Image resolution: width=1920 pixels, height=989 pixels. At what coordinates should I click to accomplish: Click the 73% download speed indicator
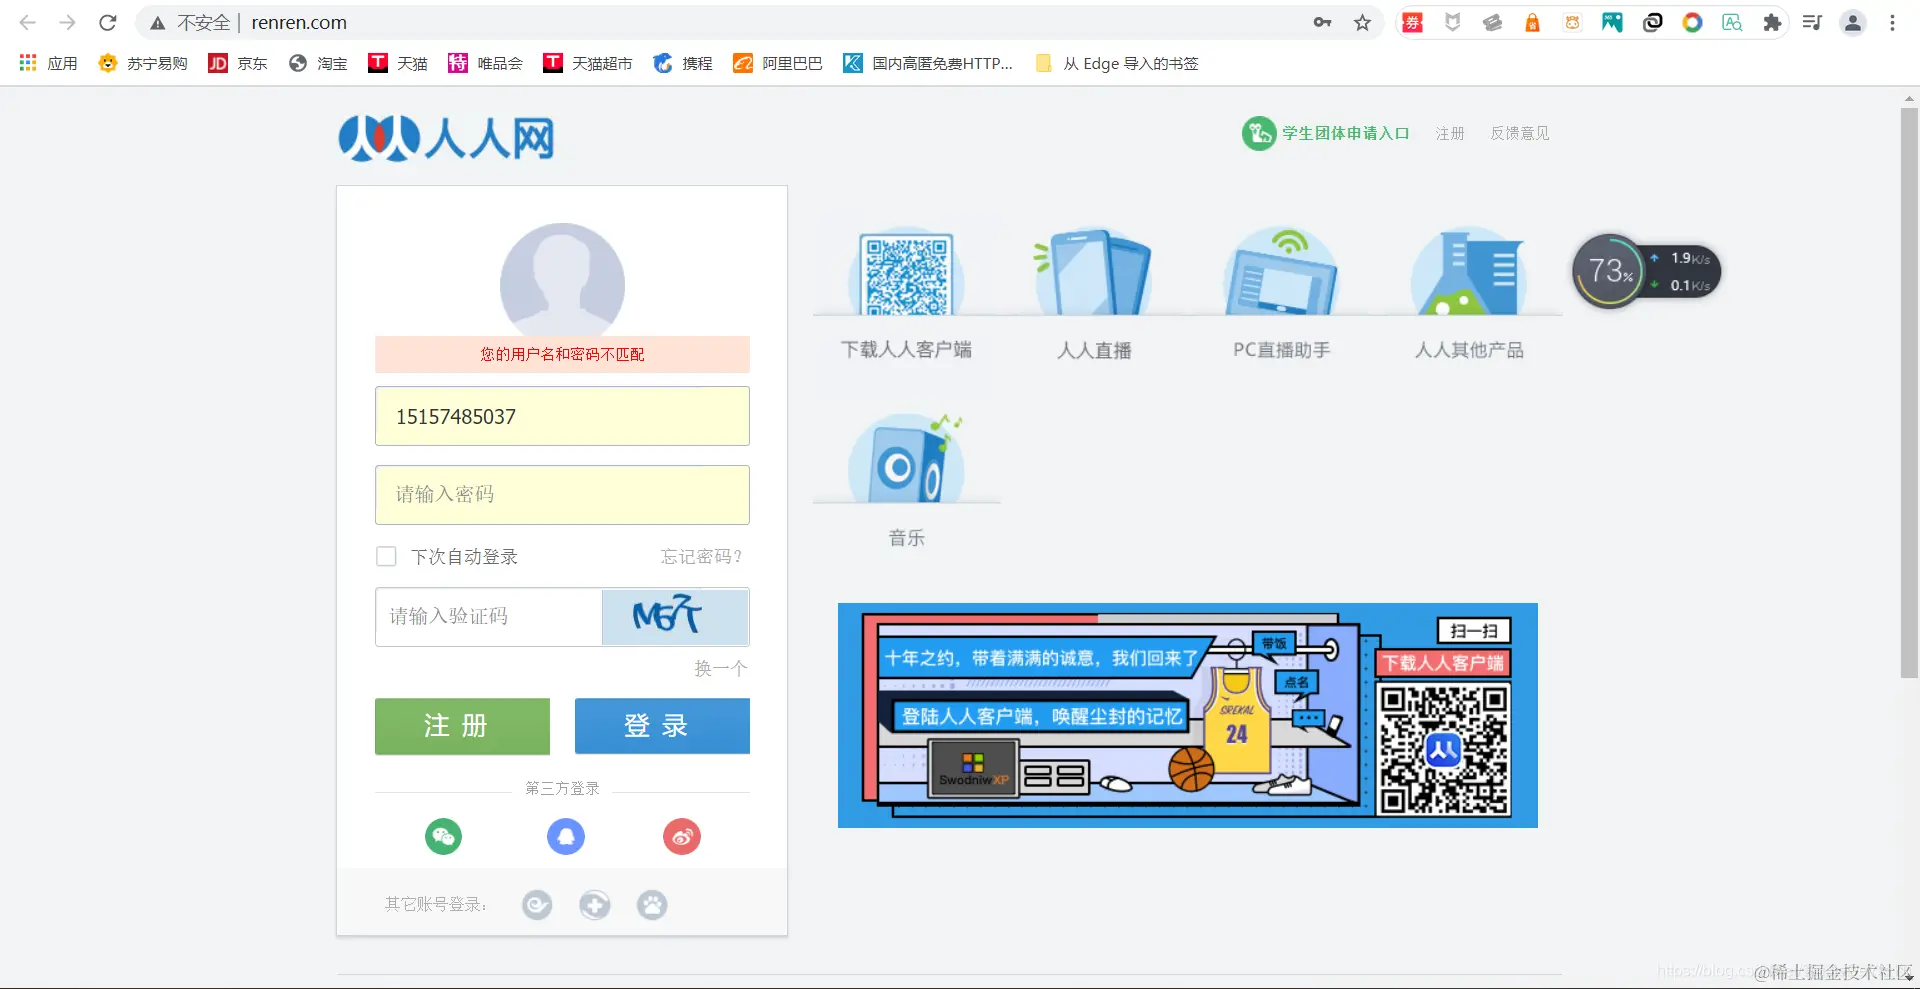pos(1608,271)
